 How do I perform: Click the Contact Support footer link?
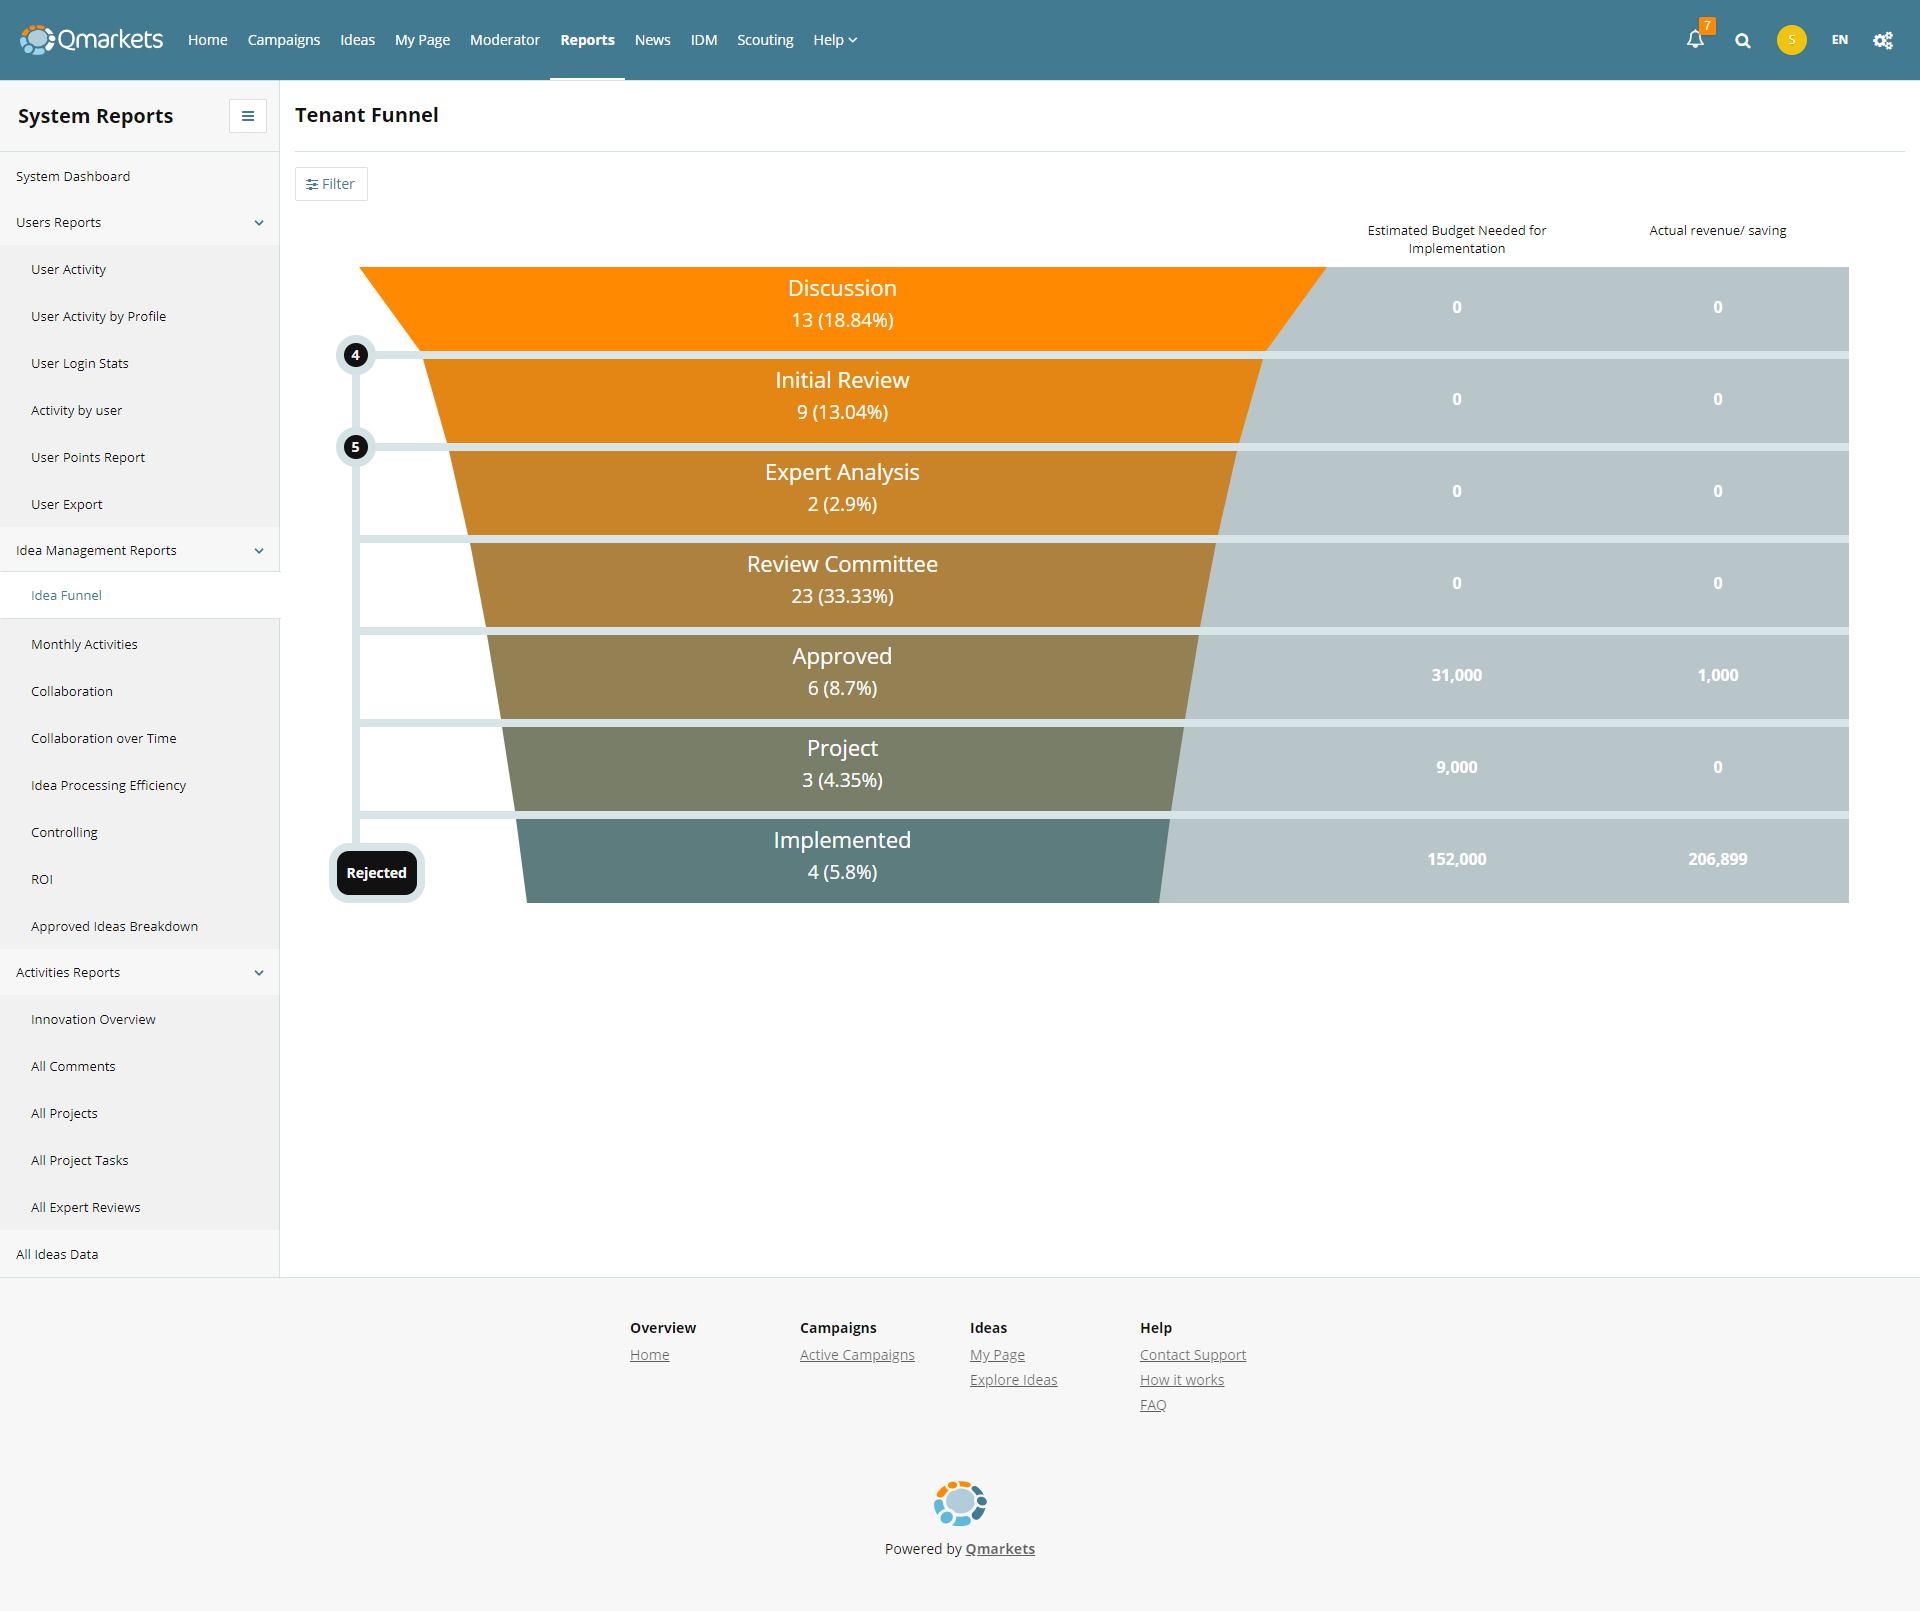coord(1192,1355)
